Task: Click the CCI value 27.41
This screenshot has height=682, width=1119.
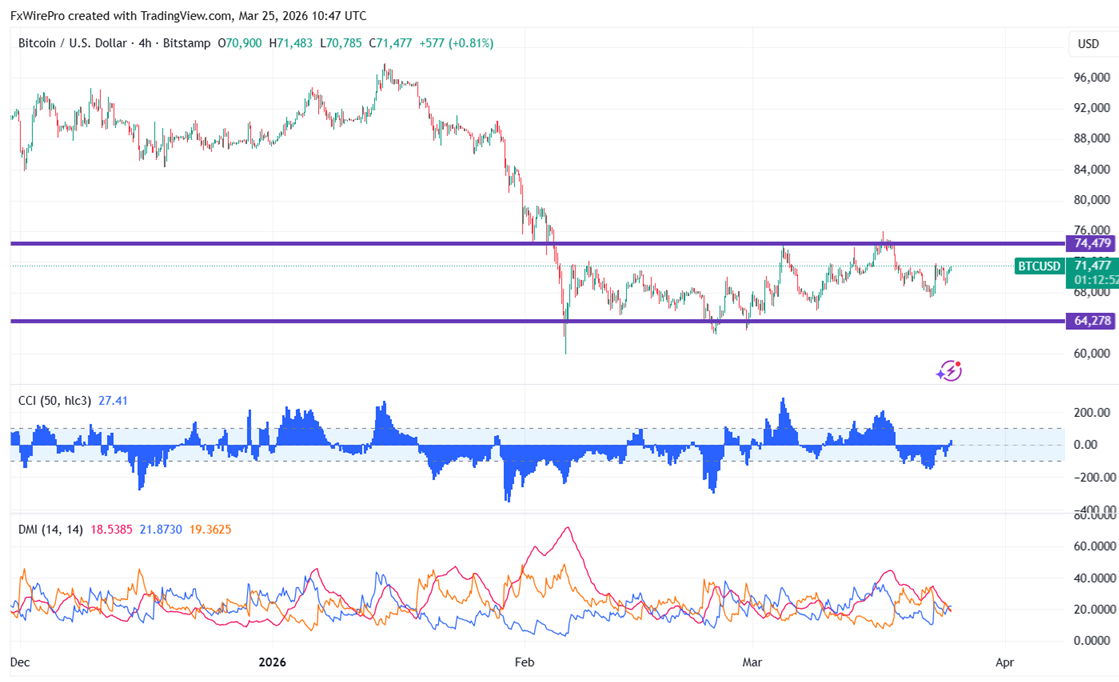Action: click(113, 401)
